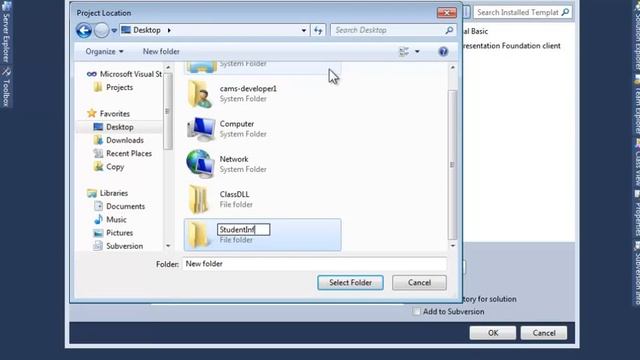
Task: Enable Add to Subversion checkbox
Action: [416, 311]
